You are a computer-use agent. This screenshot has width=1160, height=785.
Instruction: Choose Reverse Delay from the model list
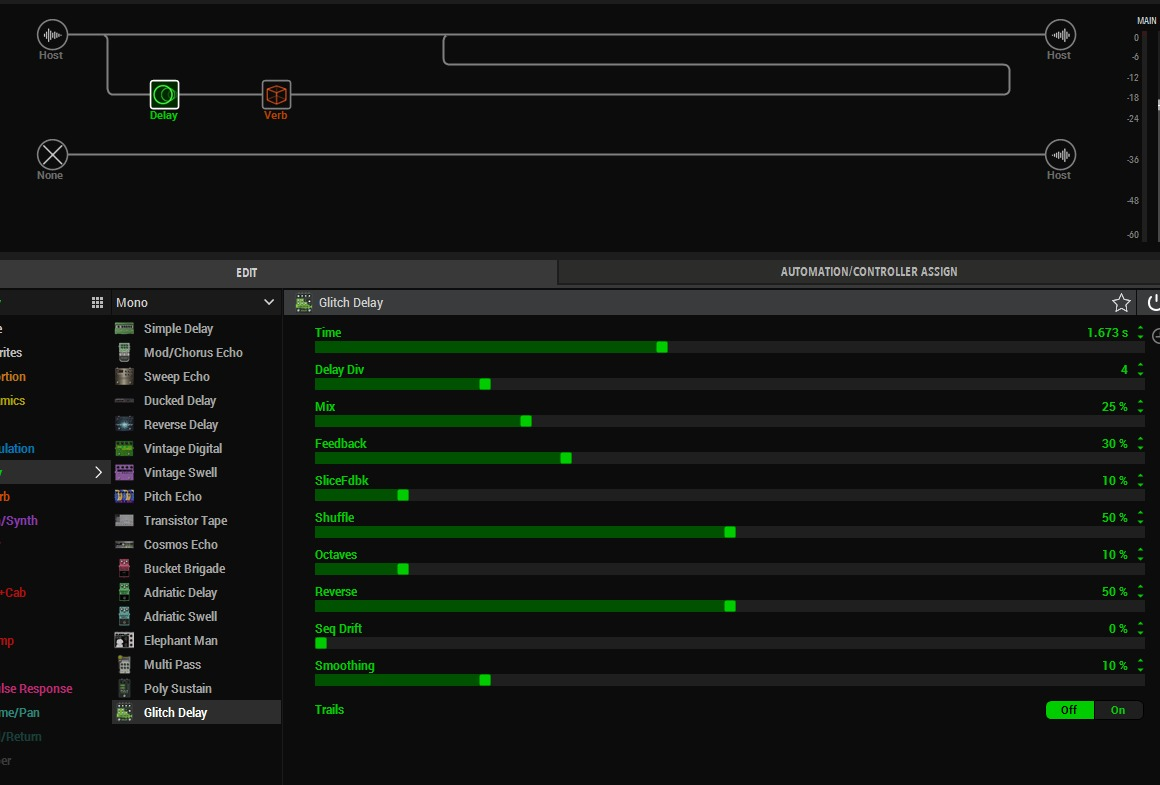click(x=180, y=425)
